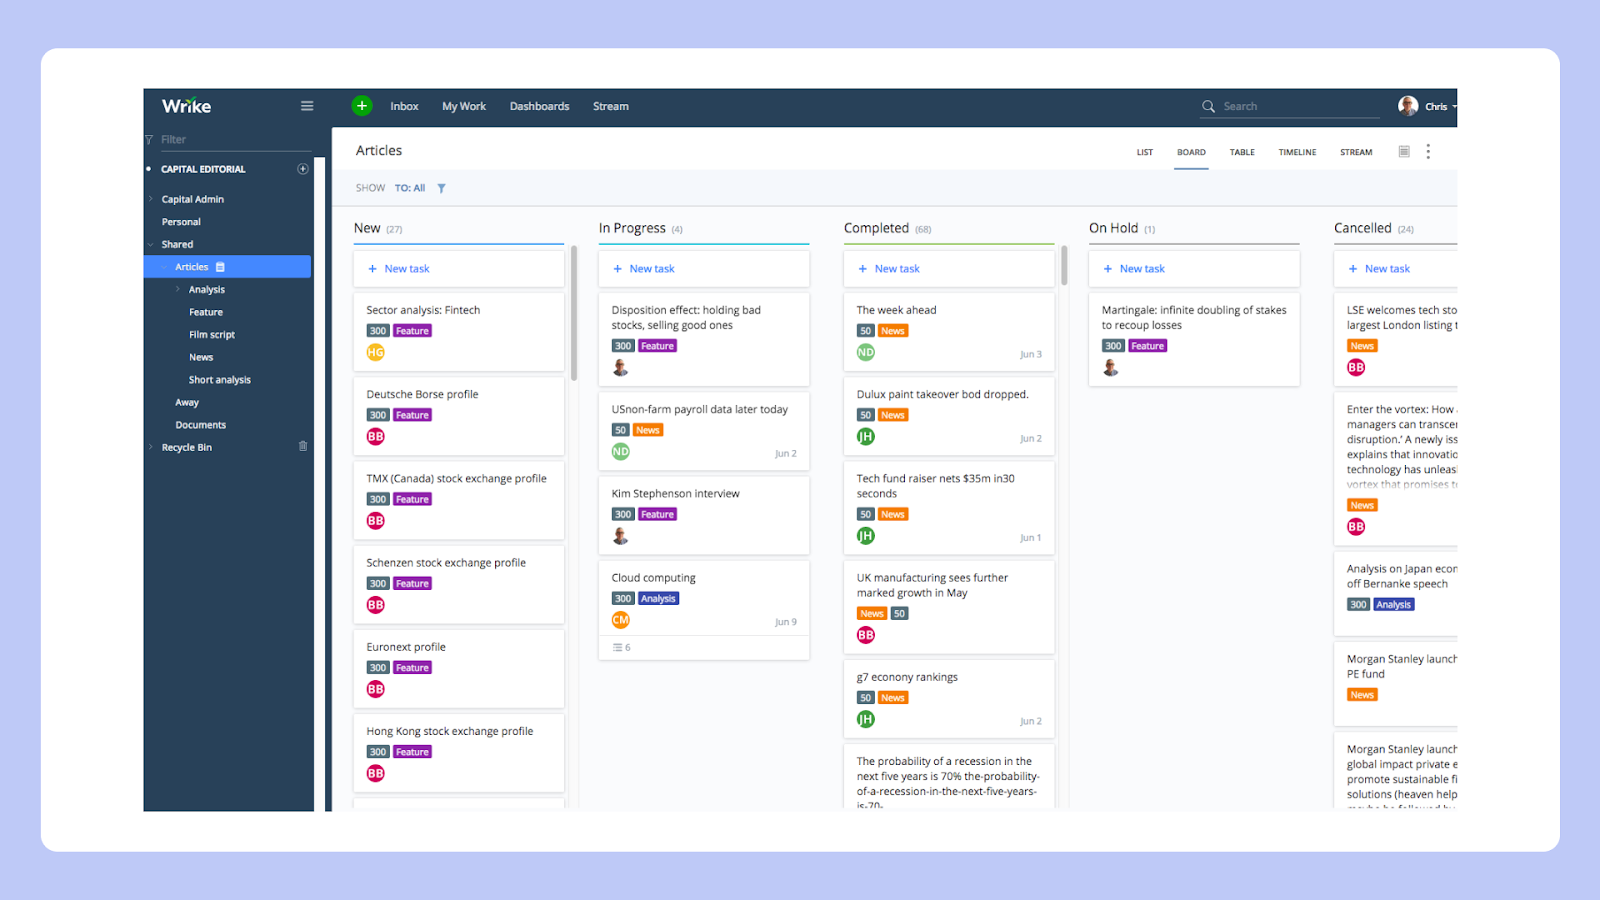Image resolution: width=1600 pixels, height=900 pixels.
Task: Open the Kim Stephenson interview card
Action: coord(676,494)
